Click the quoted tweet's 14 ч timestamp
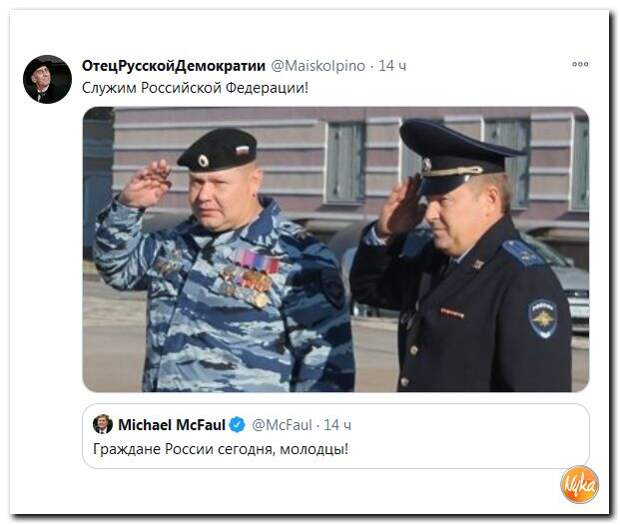Image resolution: width=620 pixels, height=525 pixels. point(337,425)
